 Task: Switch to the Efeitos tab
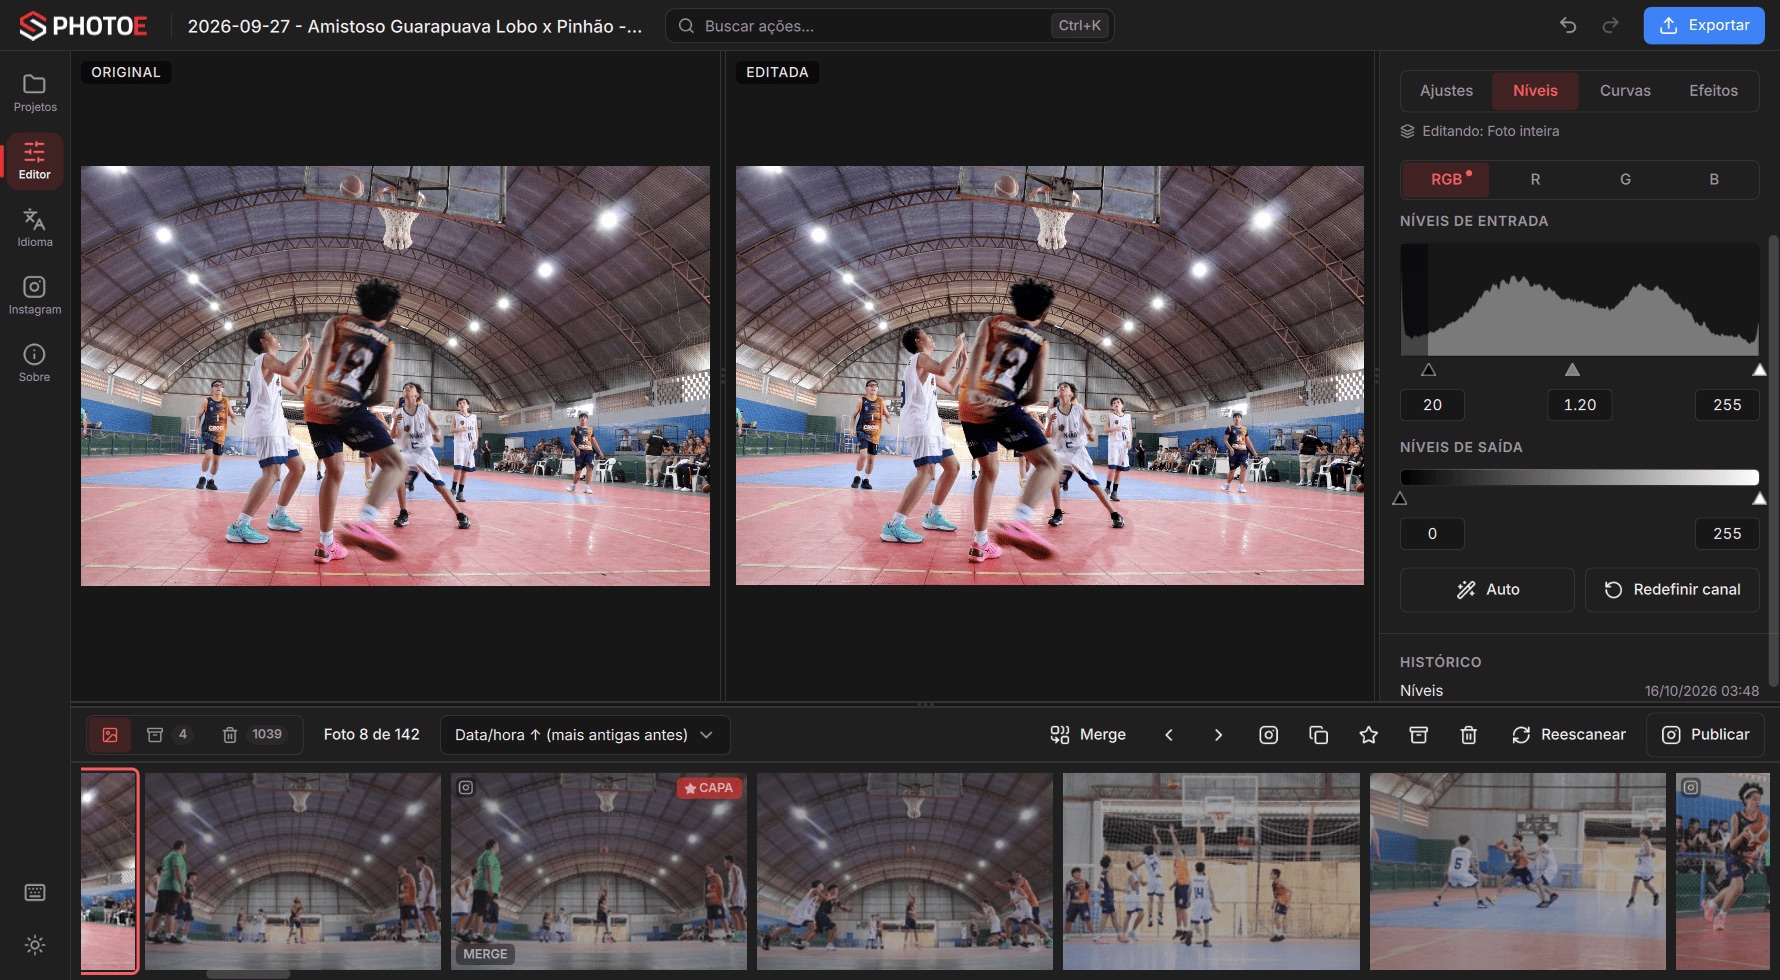[x=1713, y=90]
